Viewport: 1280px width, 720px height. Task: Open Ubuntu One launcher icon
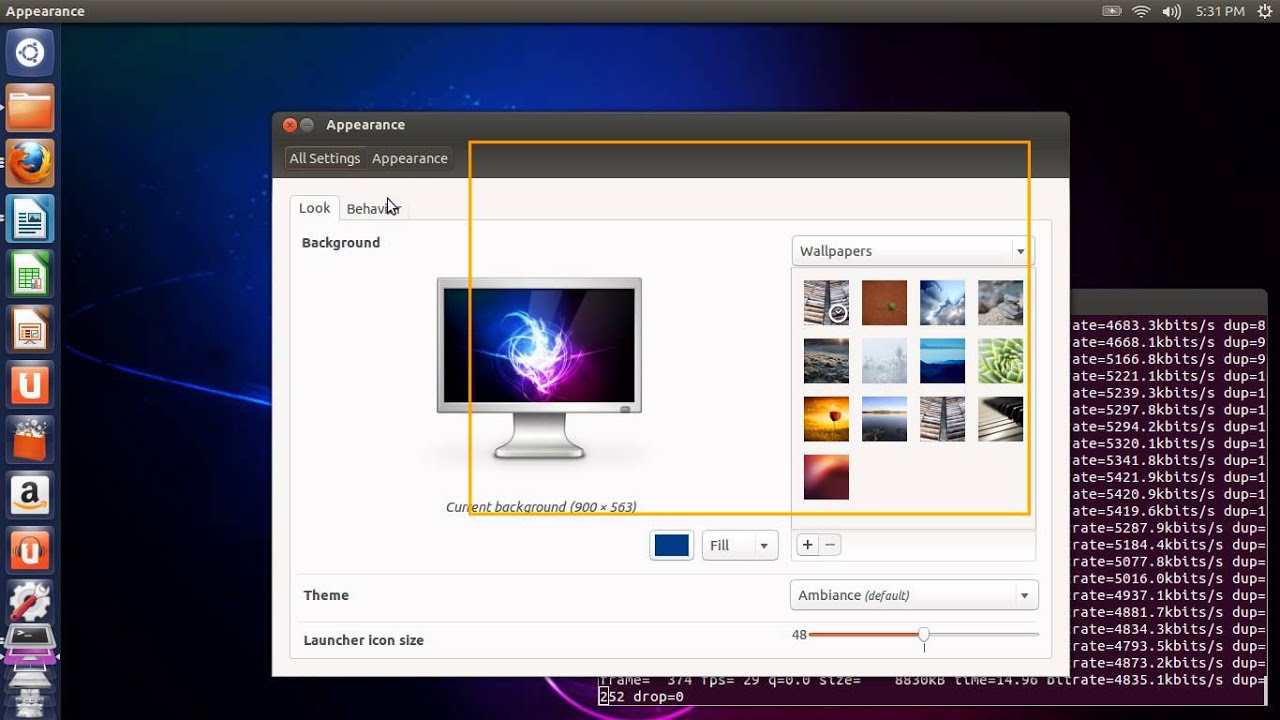[30, 385]
